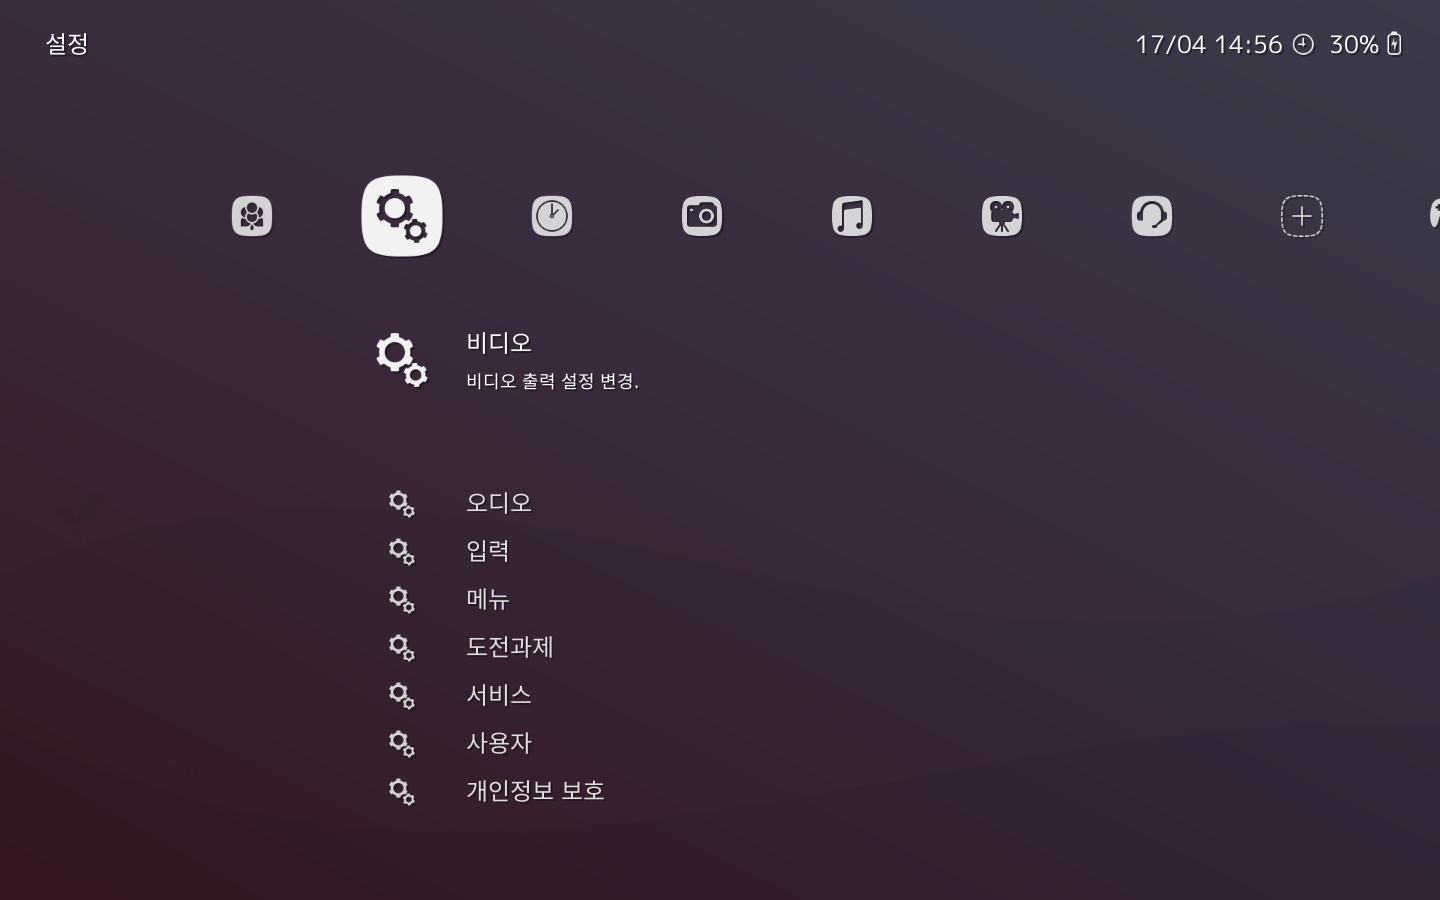
Task: Select the 서비스 entry
Action: point(499,695)
